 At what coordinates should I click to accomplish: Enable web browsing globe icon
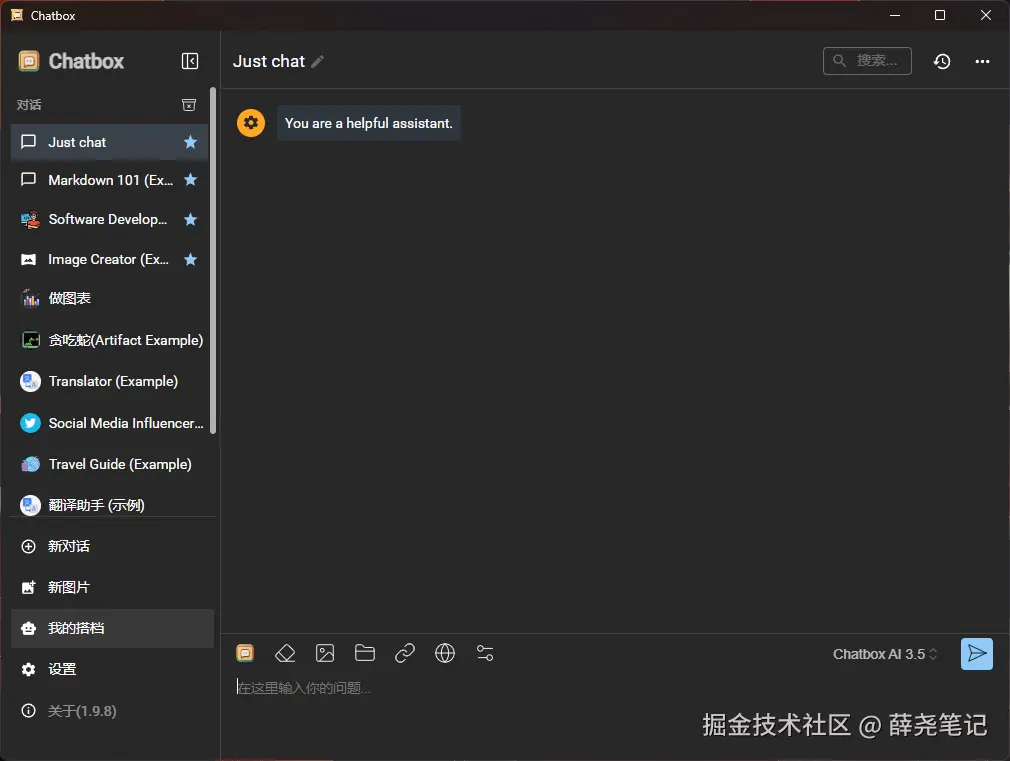tap(444, 653)
